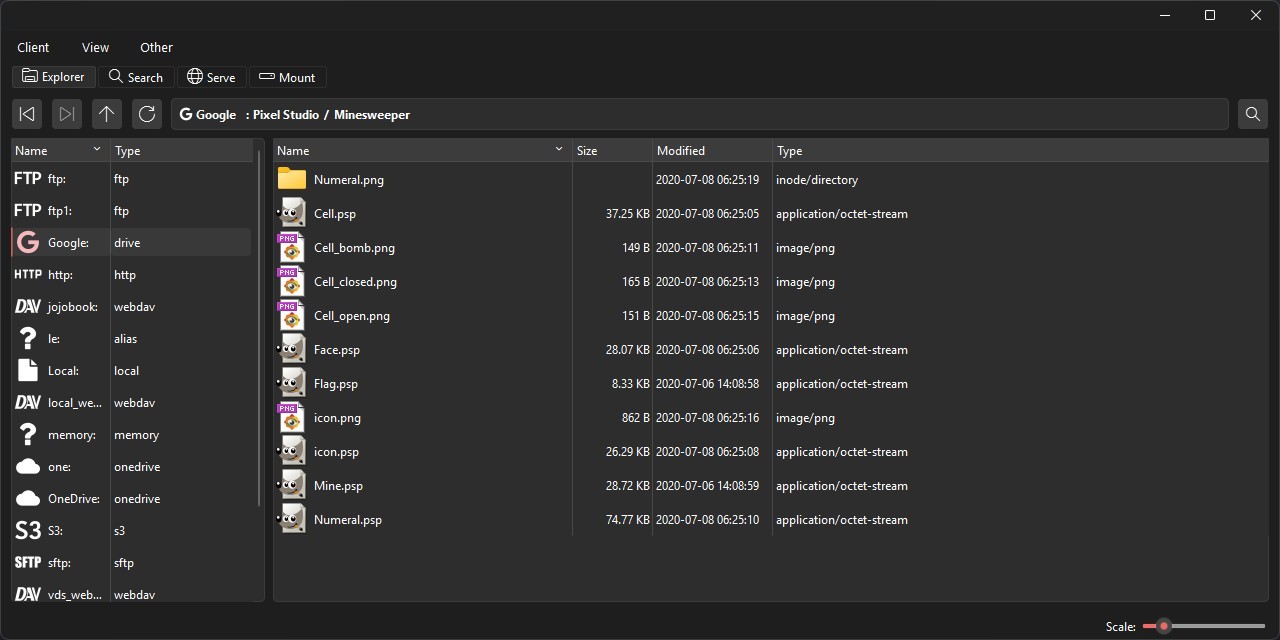The height and width of the screenshot is (640, 1280).
Task: Click the onedrive type for one:
Action: tap(137, 467)
